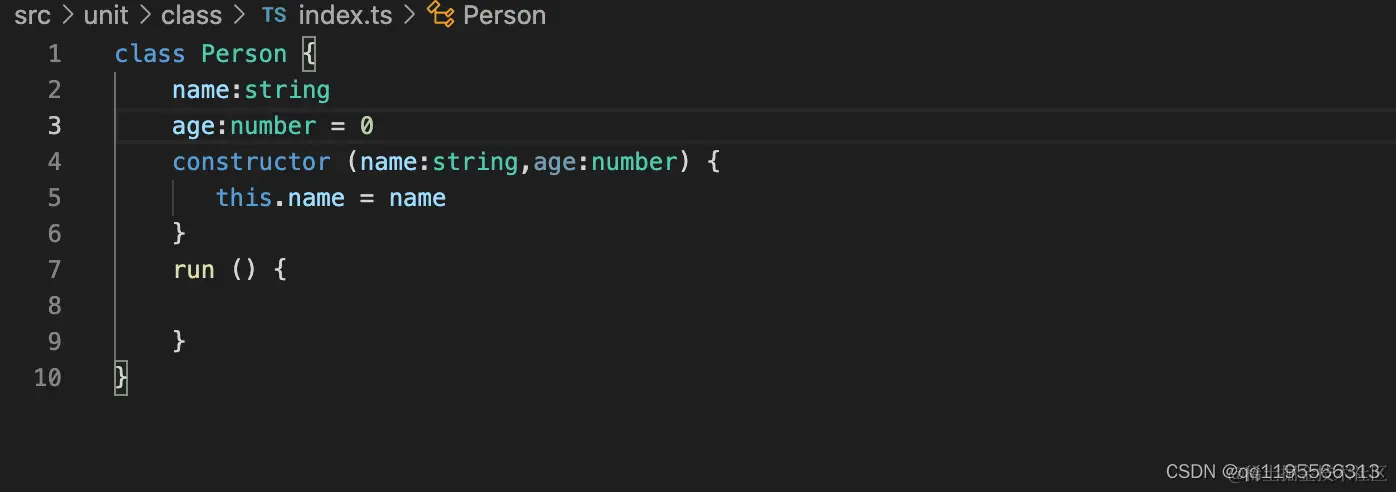Click the TS file icon in breadcrumb

tap(273, 16)
